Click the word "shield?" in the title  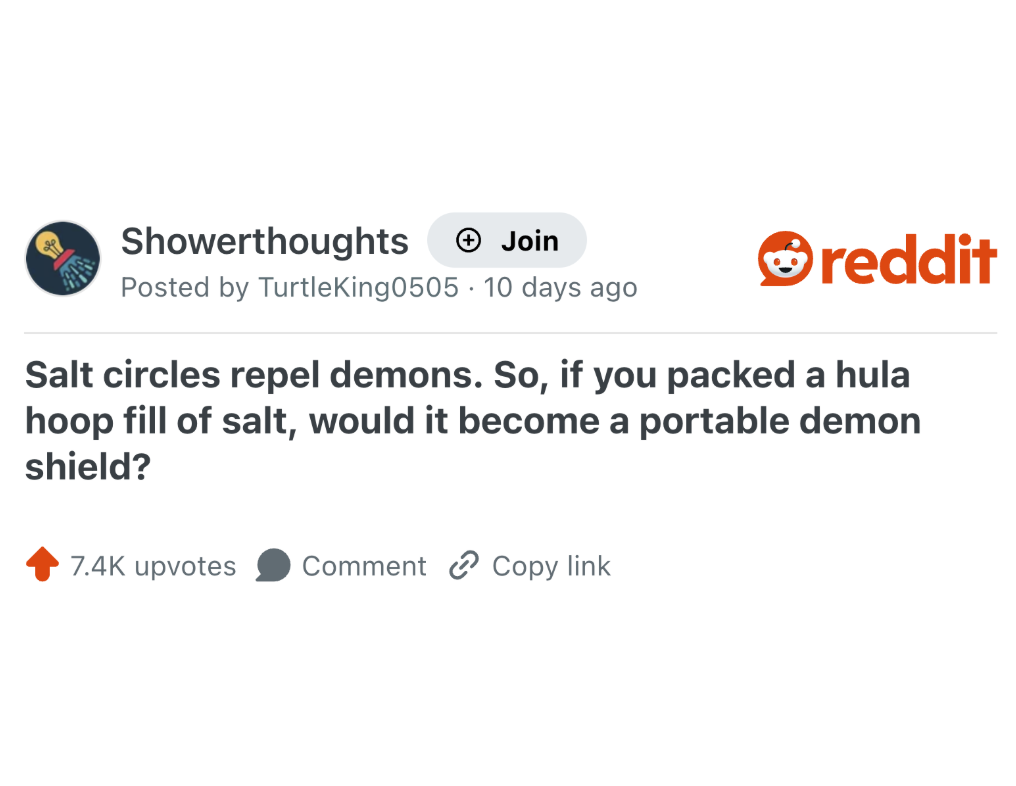pyautogui.click(x=87, y=467)
